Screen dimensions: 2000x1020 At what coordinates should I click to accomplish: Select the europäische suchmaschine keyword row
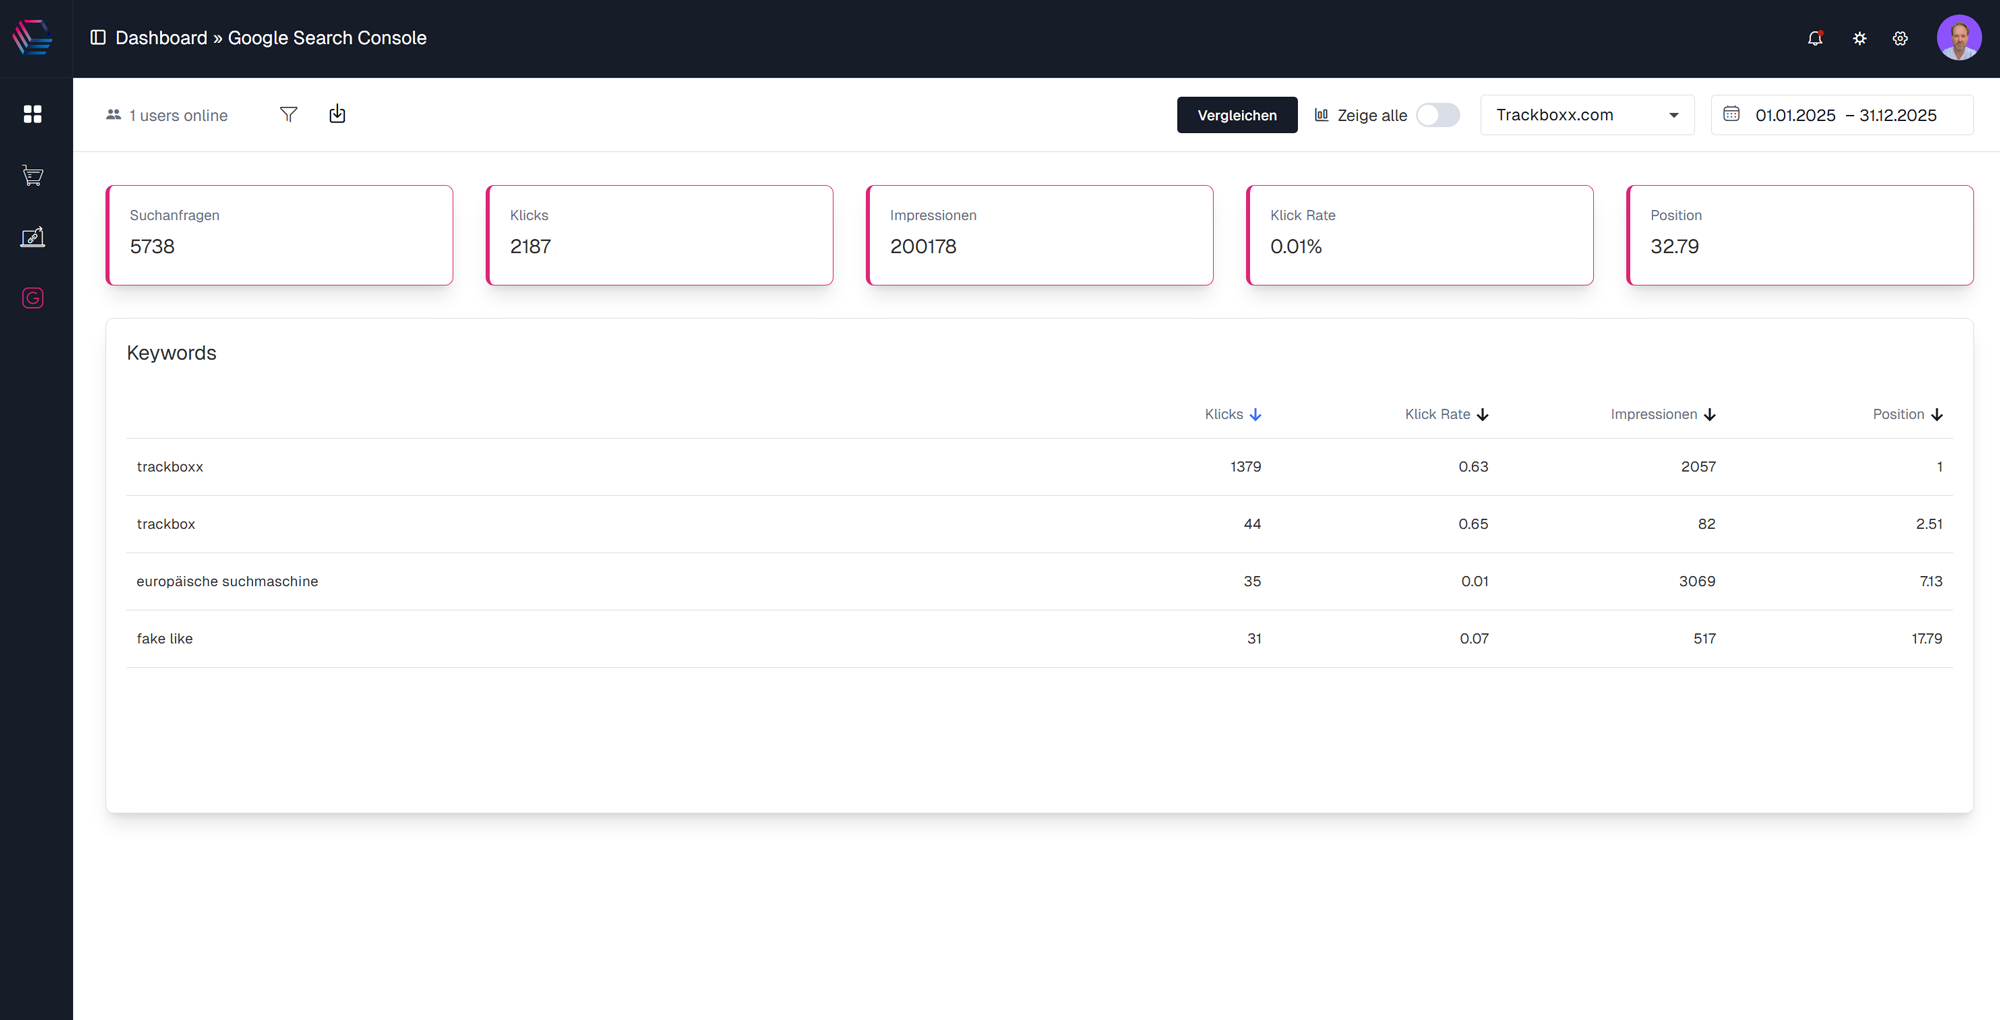(x=227, y=581)
